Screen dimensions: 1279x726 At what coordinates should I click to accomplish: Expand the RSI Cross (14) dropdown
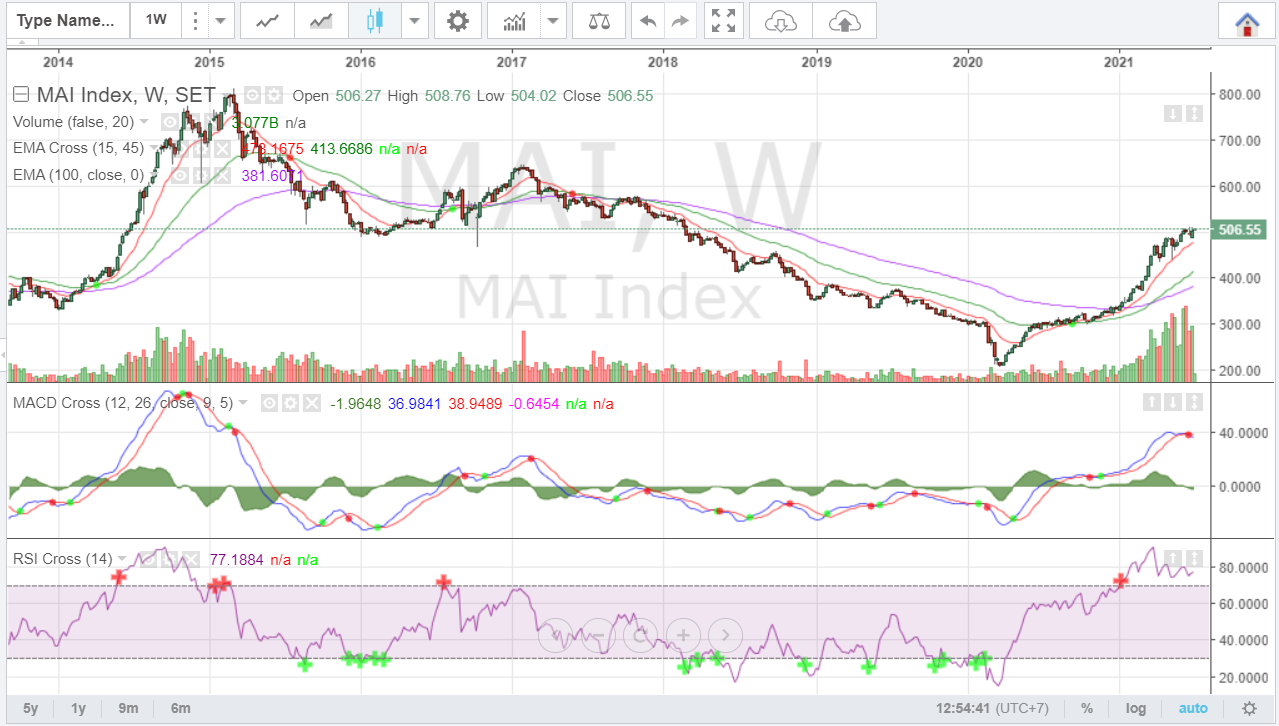coord(122,559)
